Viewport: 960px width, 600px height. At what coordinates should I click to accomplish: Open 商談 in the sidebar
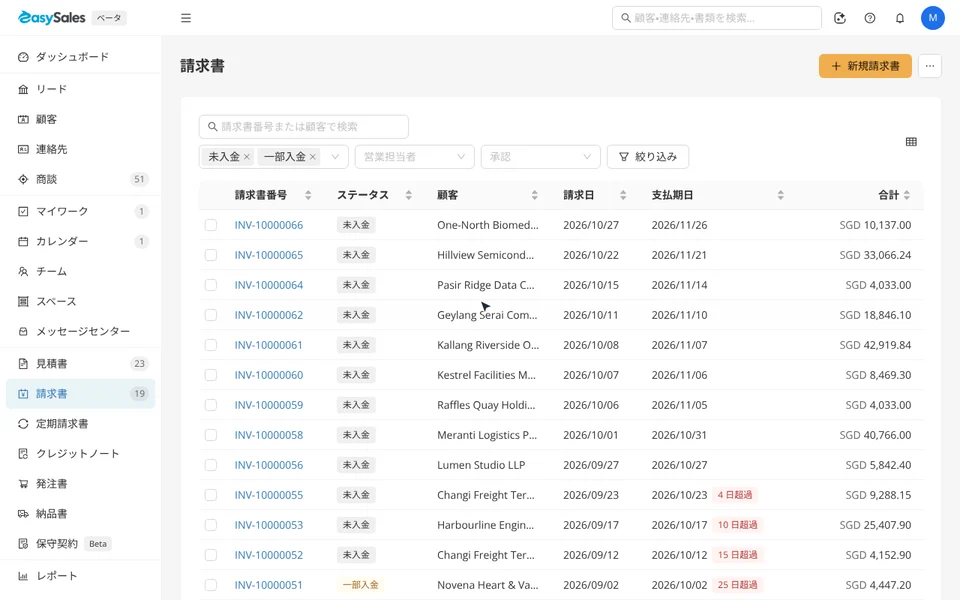(80, 179)
